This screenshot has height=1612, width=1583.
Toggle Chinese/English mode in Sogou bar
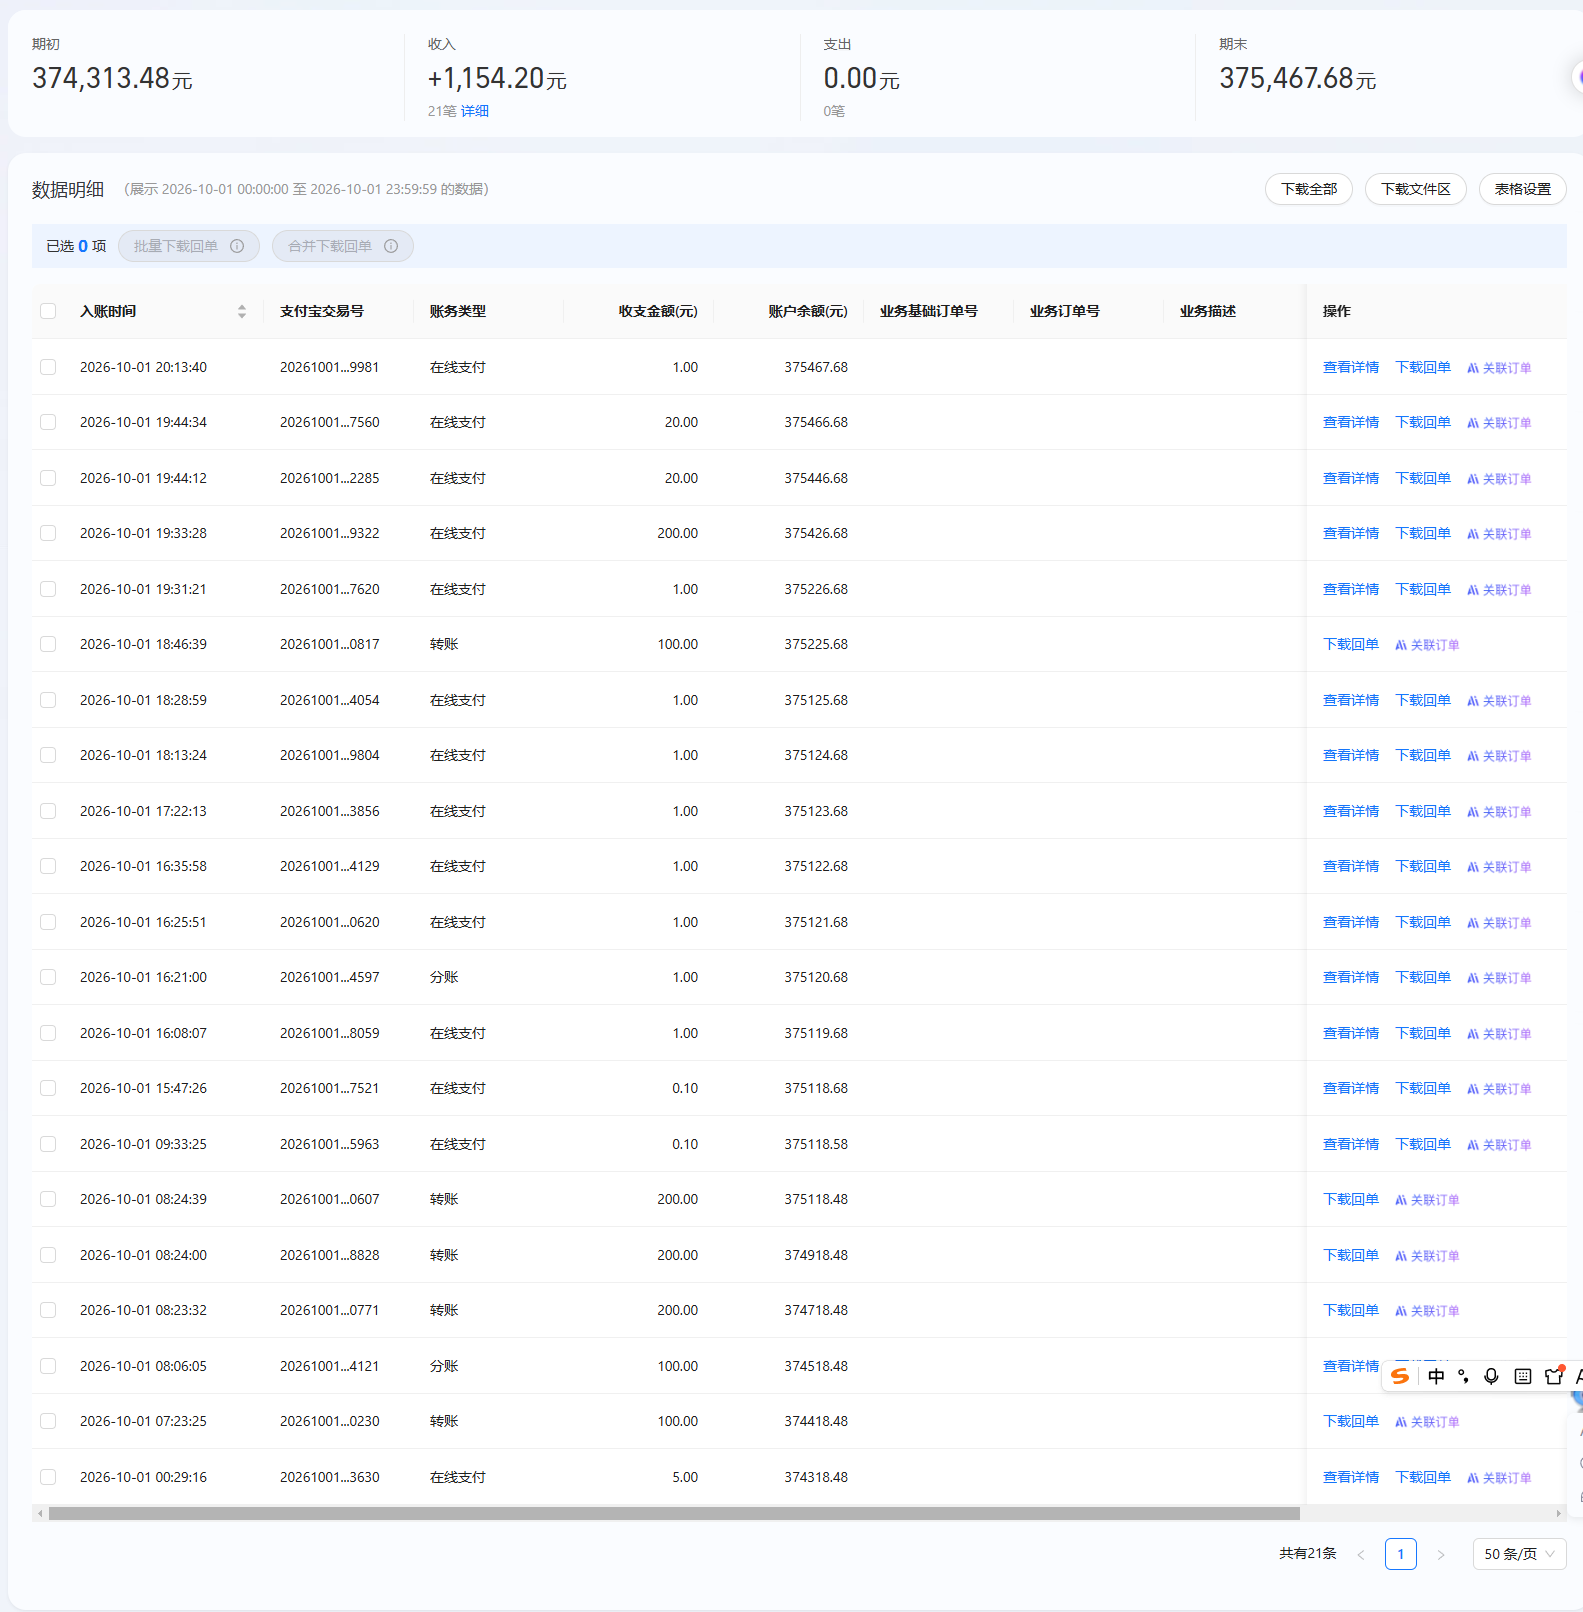[1436, 1376]
